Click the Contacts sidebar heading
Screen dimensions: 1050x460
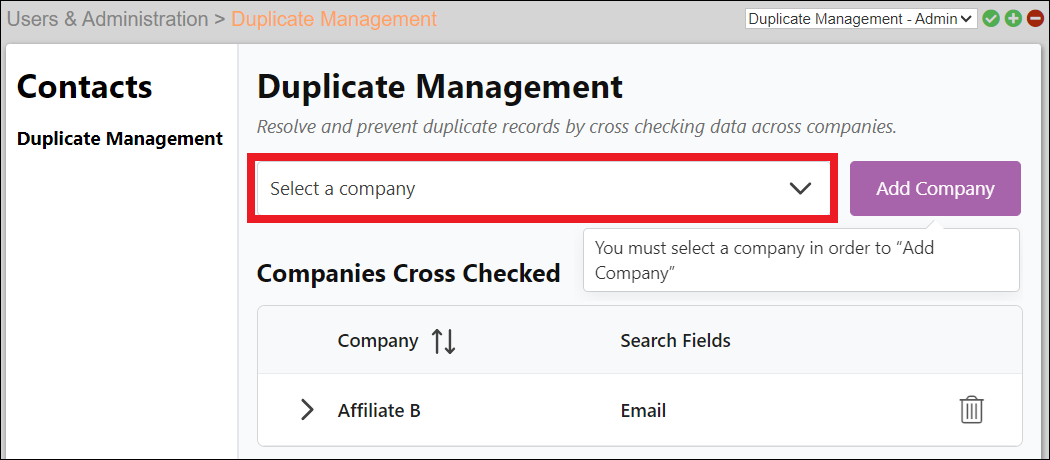pos(85,87)
